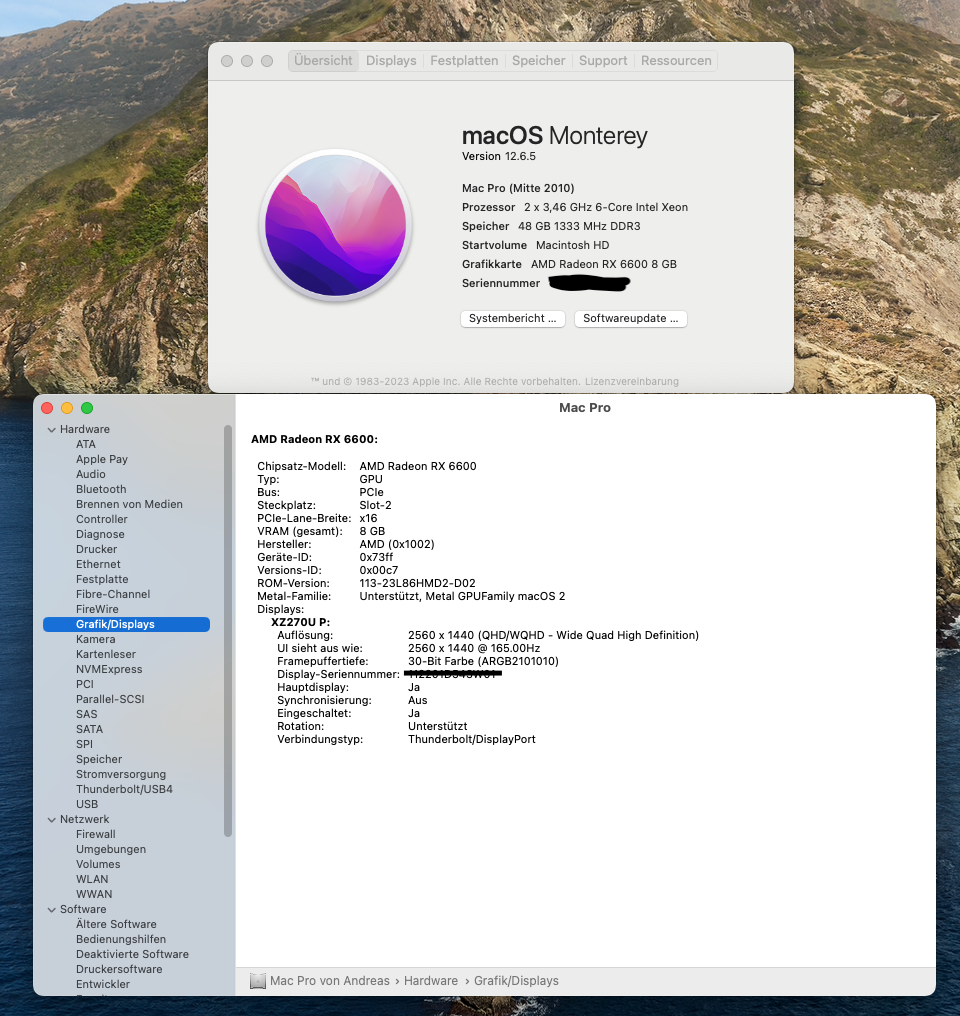
Task: Open the Support tab
Action: point(603,60)
